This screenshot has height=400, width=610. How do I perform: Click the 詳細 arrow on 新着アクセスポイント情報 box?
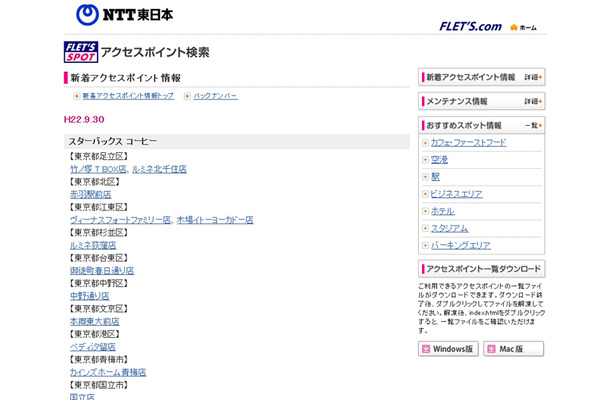coord(533,77)
